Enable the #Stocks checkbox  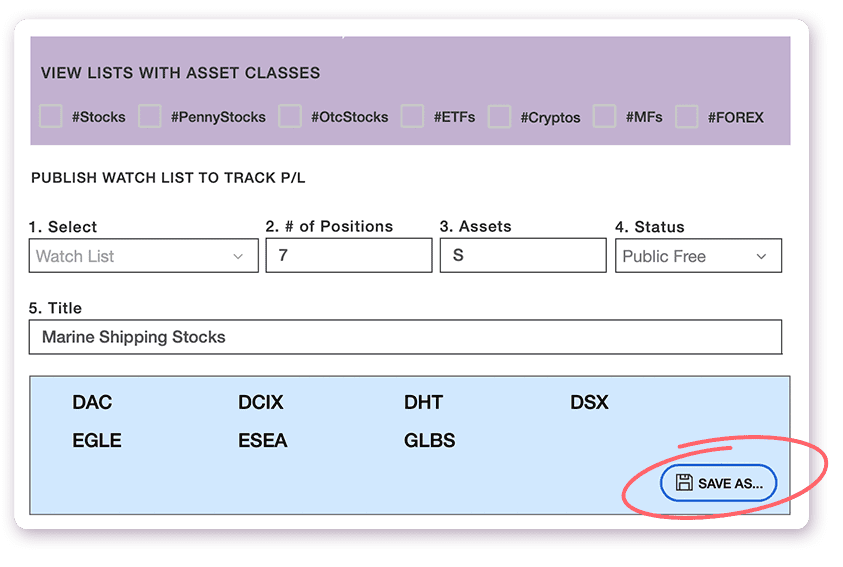tap(51, 116)
